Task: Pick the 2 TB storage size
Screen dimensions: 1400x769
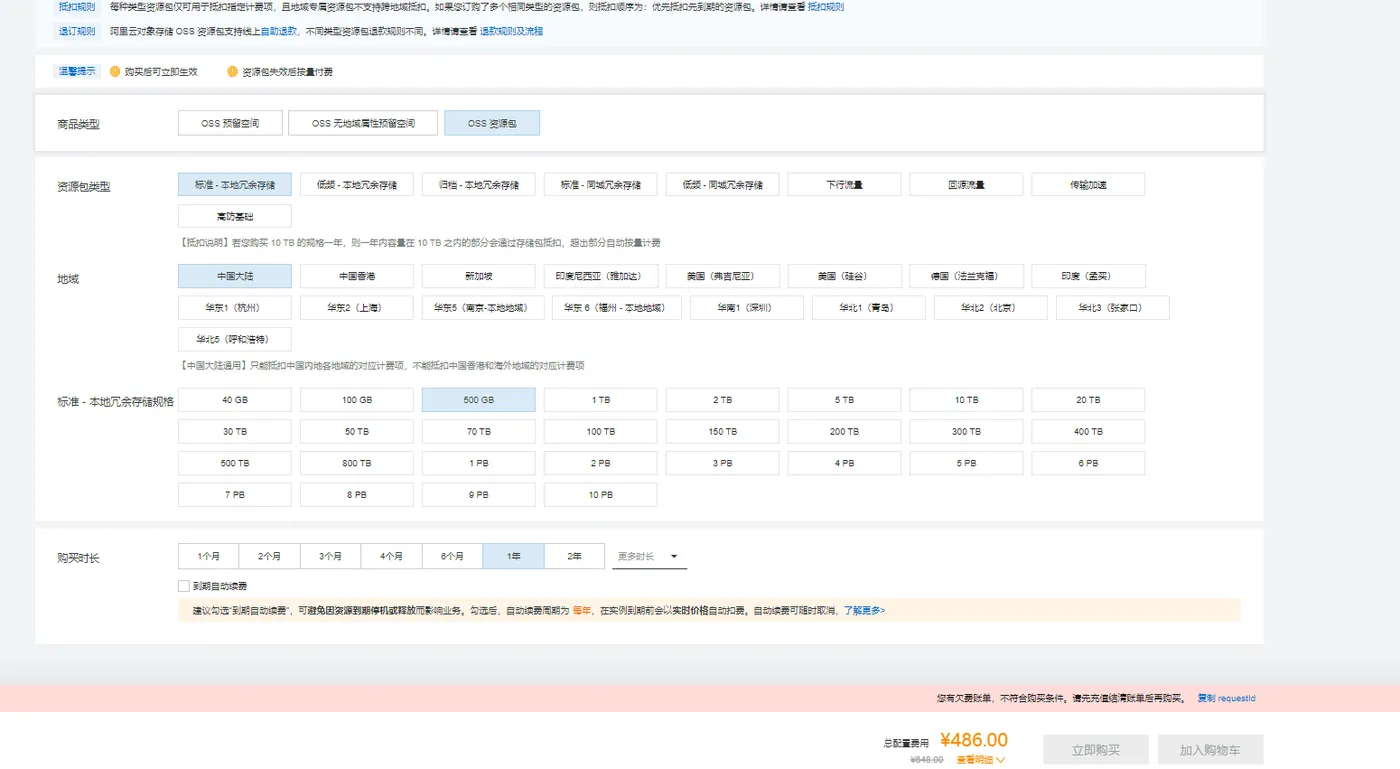Action: (x=723, y=400)
